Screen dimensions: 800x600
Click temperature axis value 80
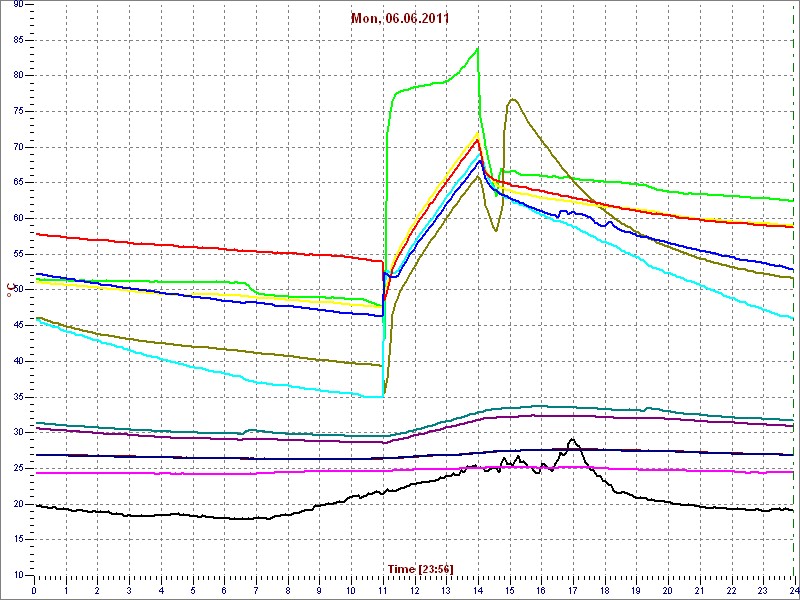click(18, 76)
